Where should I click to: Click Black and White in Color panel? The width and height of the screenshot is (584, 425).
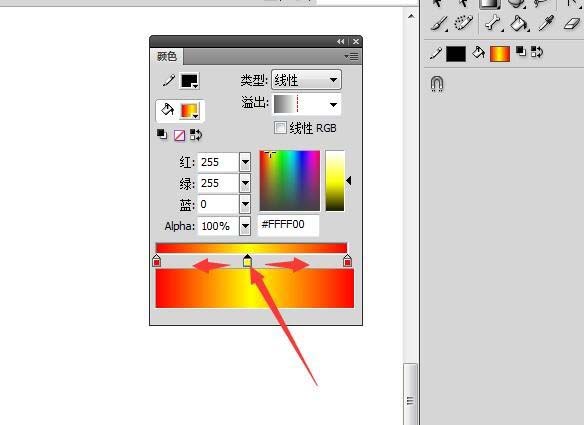(162, 134)
